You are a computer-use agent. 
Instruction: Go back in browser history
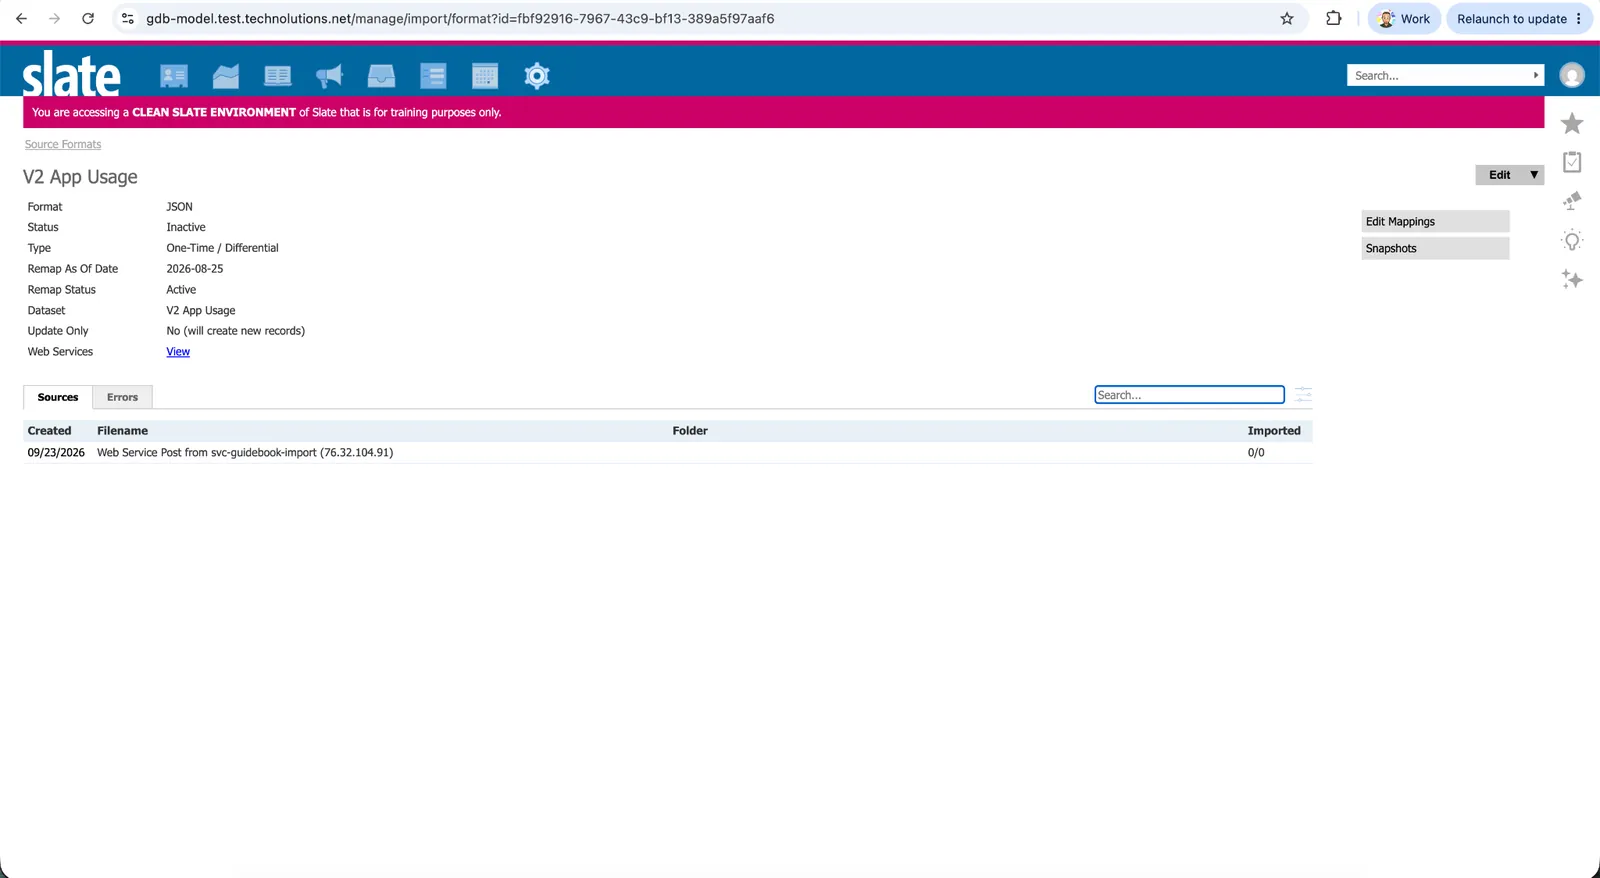(21, 19)
